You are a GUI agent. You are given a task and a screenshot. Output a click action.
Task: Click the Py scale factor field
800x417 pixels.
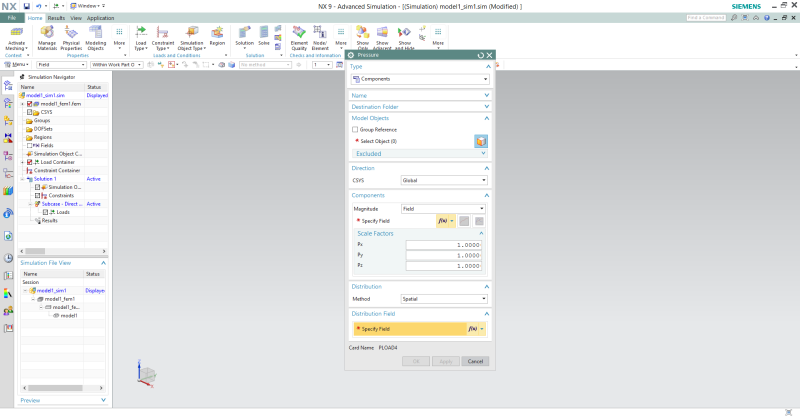pos(443,255)
